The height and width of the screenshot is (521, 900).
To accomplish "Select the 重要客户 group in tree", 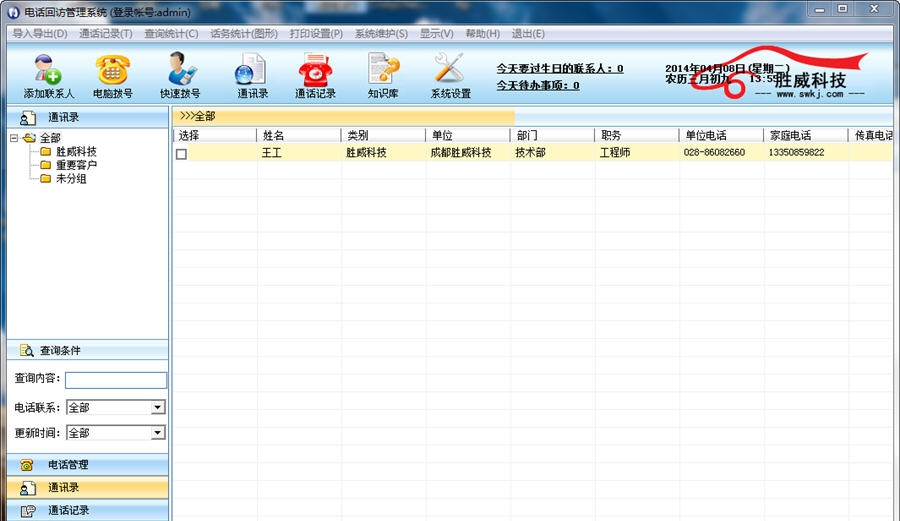I will point(76,165).
